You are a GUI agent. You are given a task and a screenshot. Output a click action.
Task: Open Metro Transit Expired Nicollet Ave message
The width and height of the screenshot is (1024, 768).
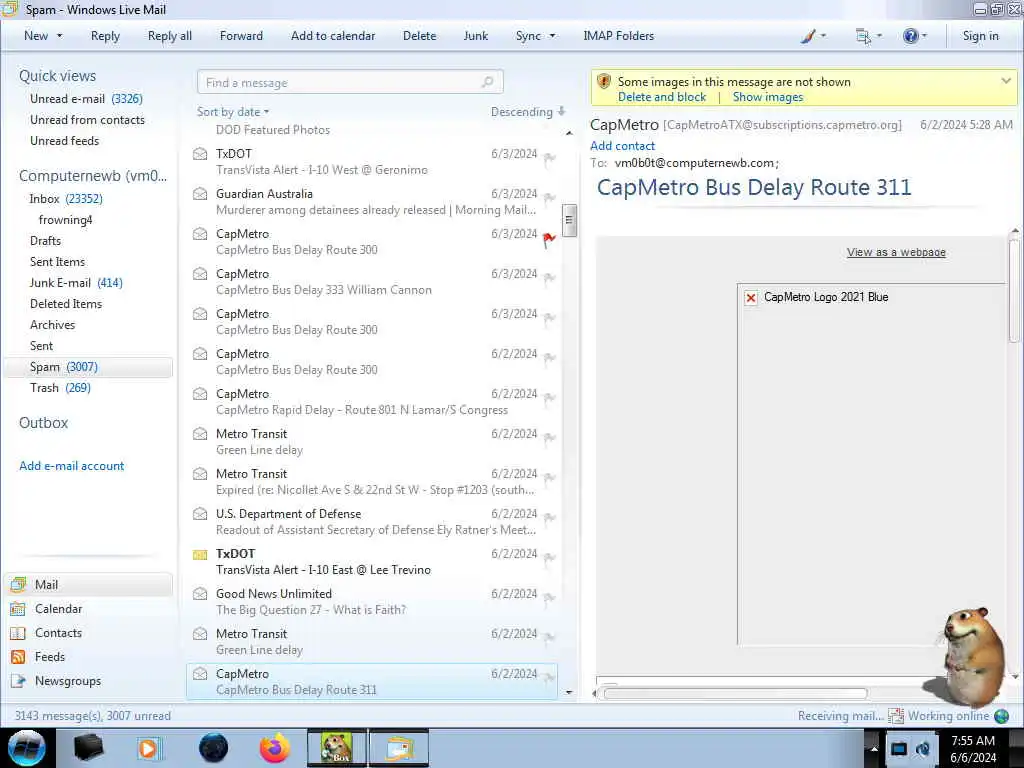point(372,481)
